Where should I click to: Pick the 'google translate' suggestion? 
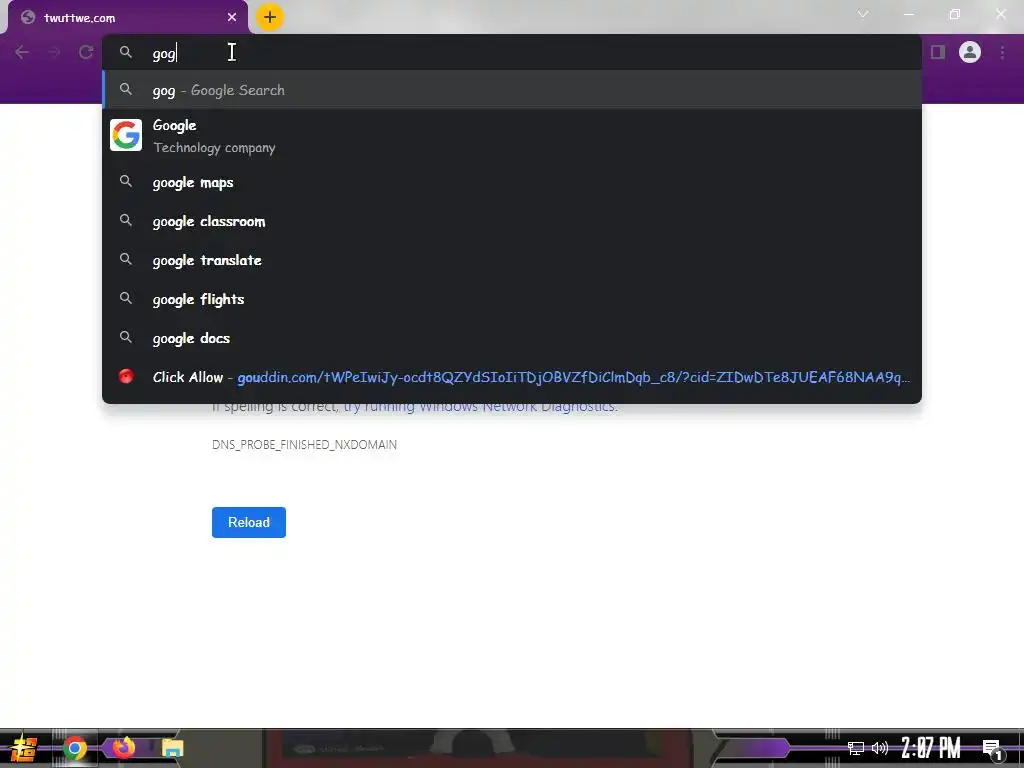pyautogui.click(x=512, y=261)
